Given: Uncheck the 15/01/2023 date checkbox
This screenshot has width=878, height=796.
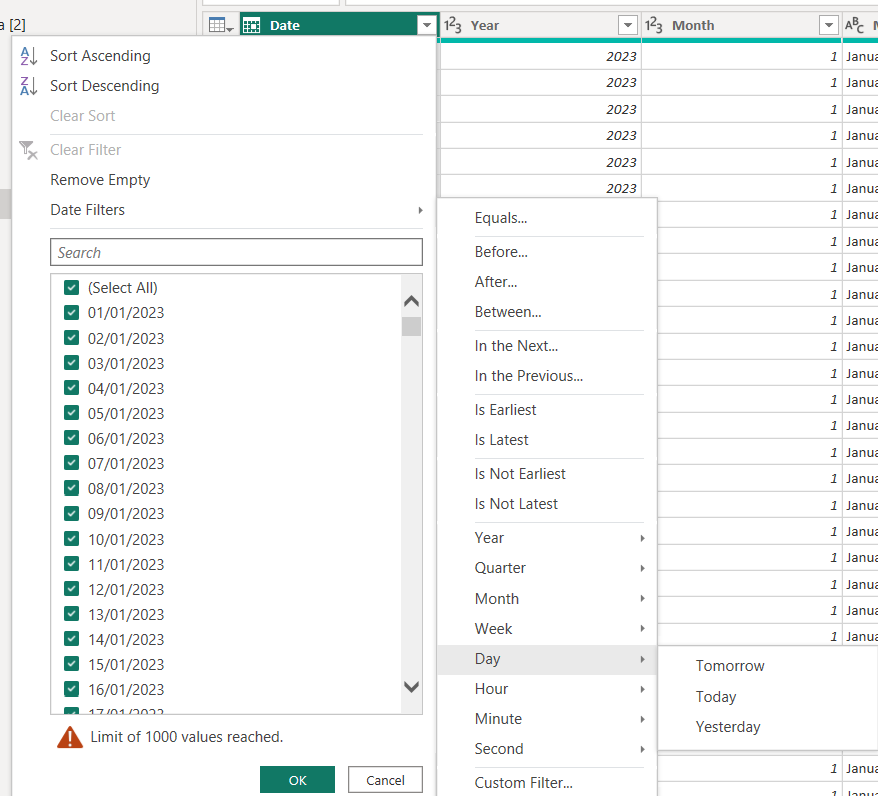Looking at the screenshot, I should [x=72, y=664].
